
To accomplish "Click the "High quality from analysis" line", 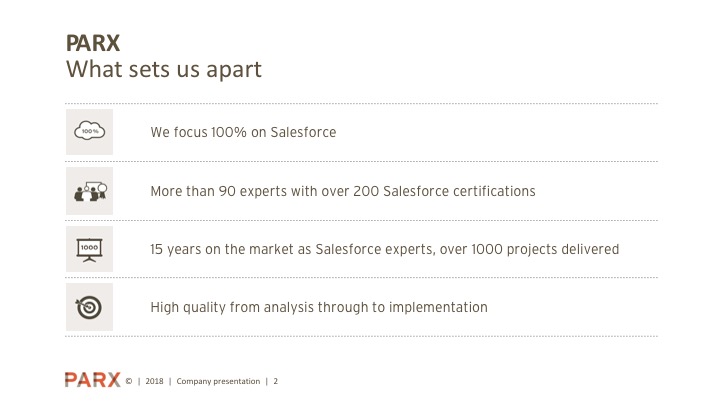I will coord(319,307).
